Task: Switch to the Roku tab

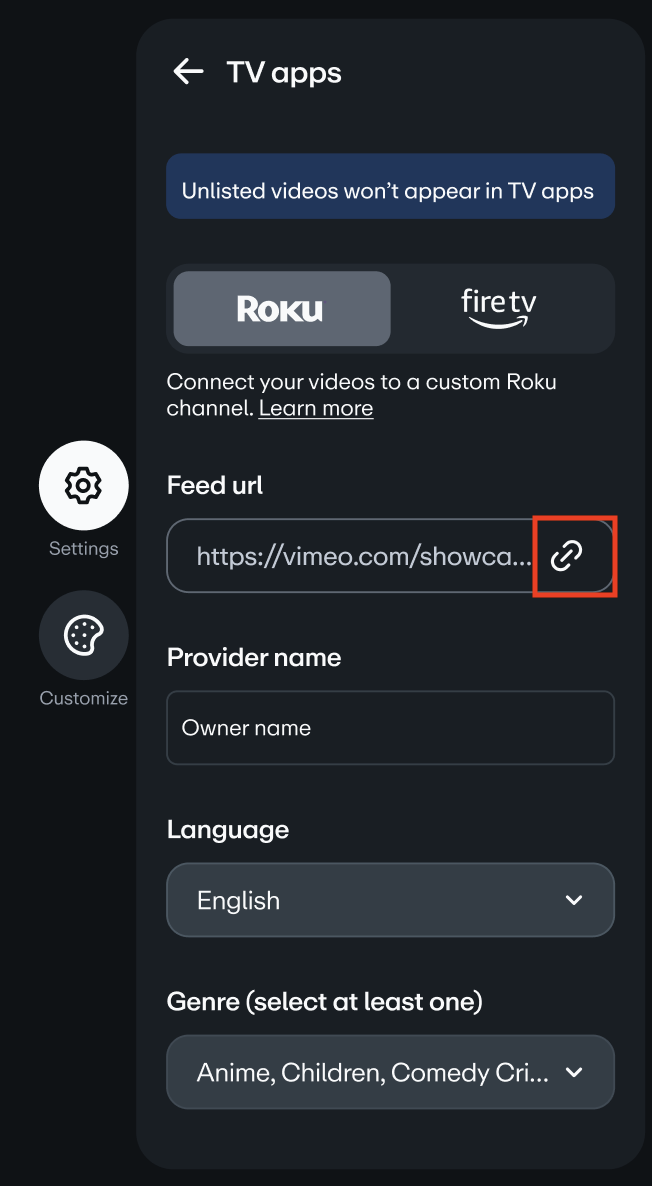Action: pos(281,309)
